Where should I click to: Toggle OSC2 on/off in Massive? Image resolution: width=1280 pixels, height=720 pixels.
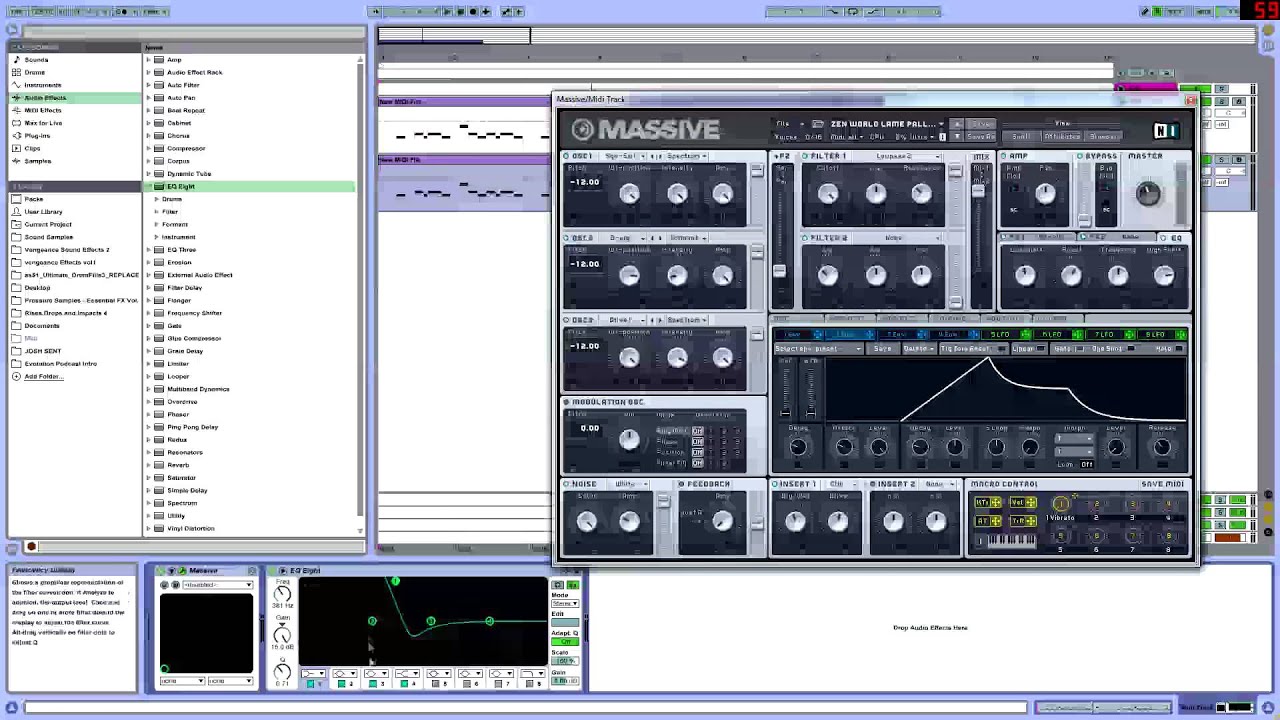[567, 239]
